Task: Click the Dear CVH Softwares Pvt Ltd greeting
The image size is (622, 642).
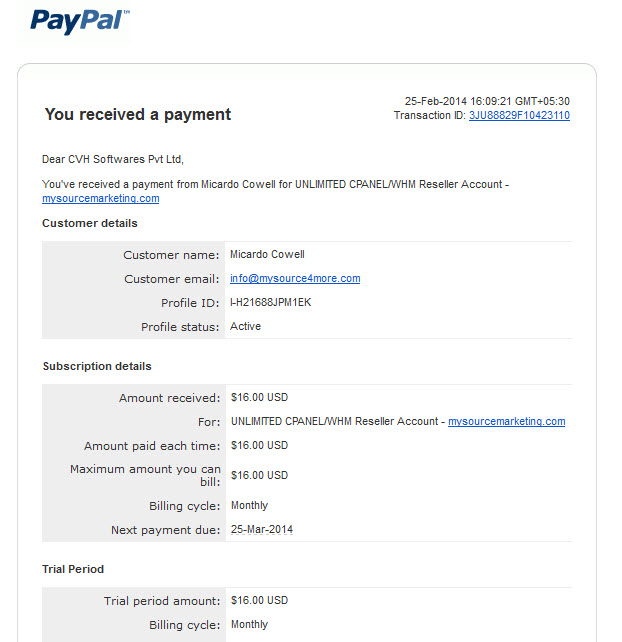Action: pos(113,159)
